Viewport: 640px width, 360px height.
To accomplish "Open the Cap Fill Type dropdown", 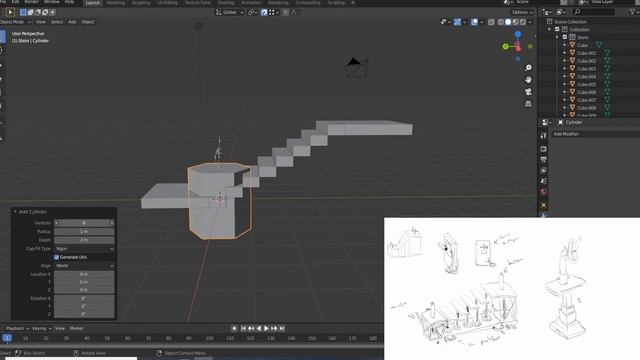I will coord(84,249).
